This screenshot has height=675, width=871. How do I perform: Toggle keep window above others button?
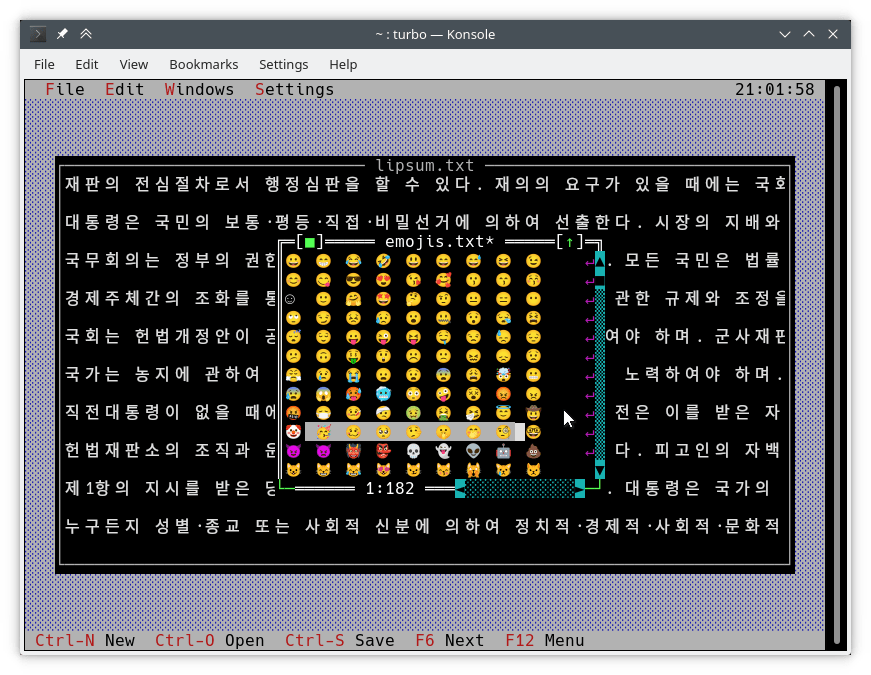[87, 34]
